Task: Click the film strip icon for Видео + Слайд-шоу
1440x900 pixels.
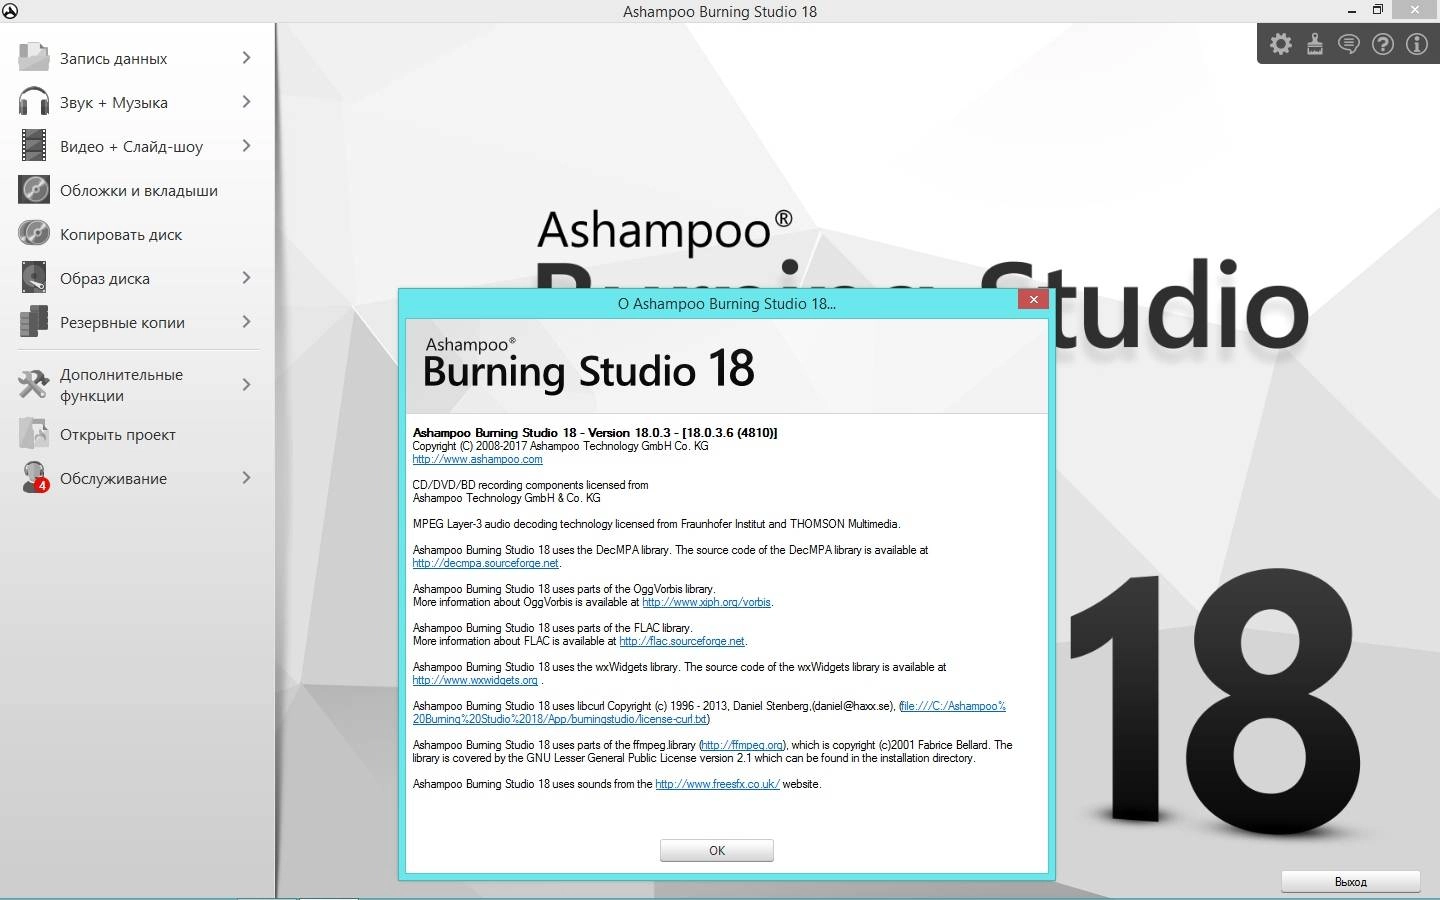Action: tap(34, 145)
